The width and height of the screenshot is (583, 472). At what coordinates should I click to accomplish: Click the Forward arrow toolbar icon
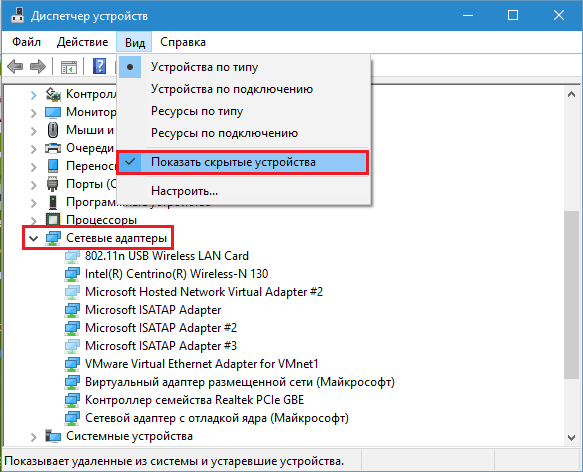[x=38, y=67]
